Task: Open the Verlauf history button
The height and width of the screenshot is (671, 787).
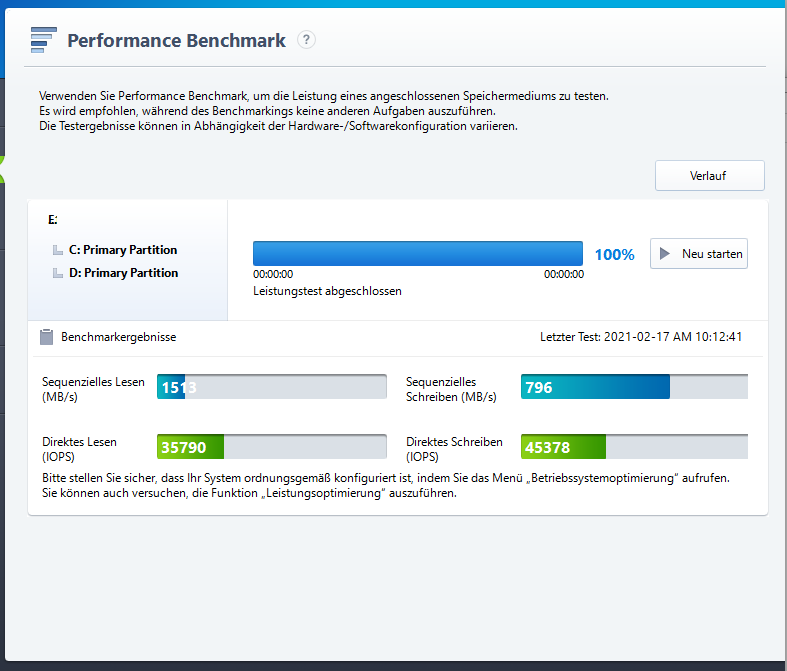Action: point(709,175)
